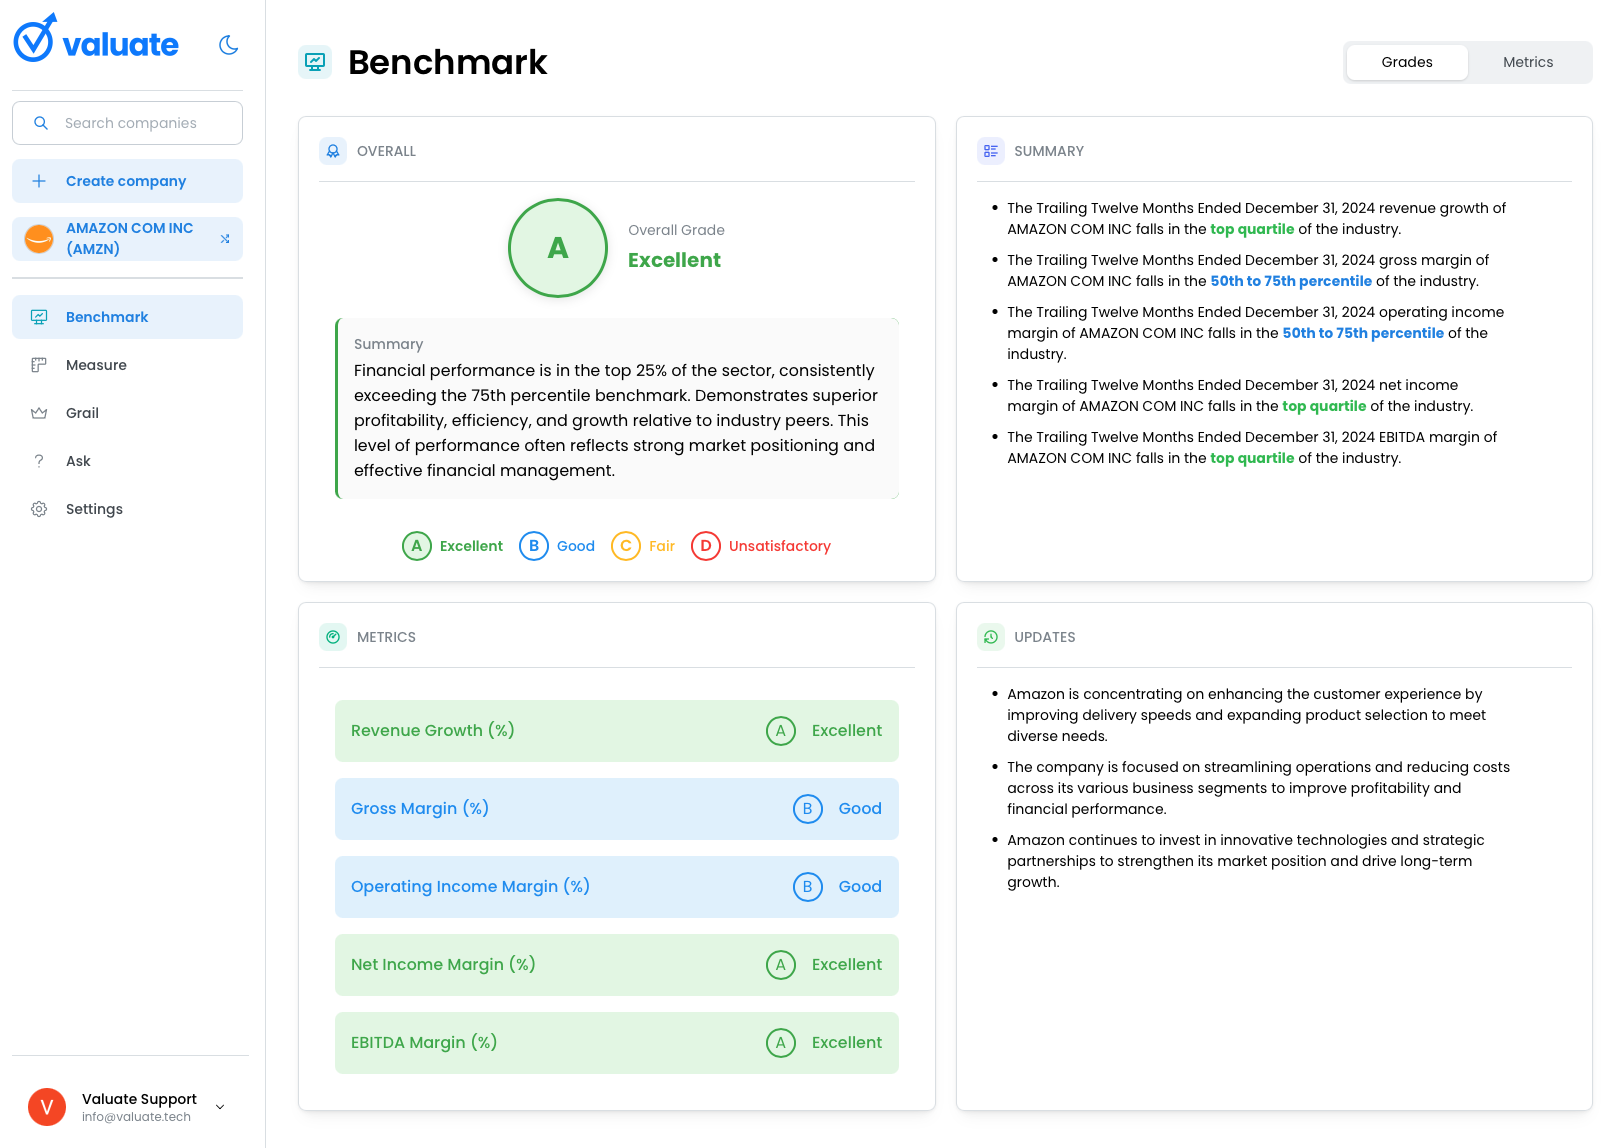This screenshot has width=1620, height=1148.
Task: Open the Measure sidebar item
Action: 127,365
